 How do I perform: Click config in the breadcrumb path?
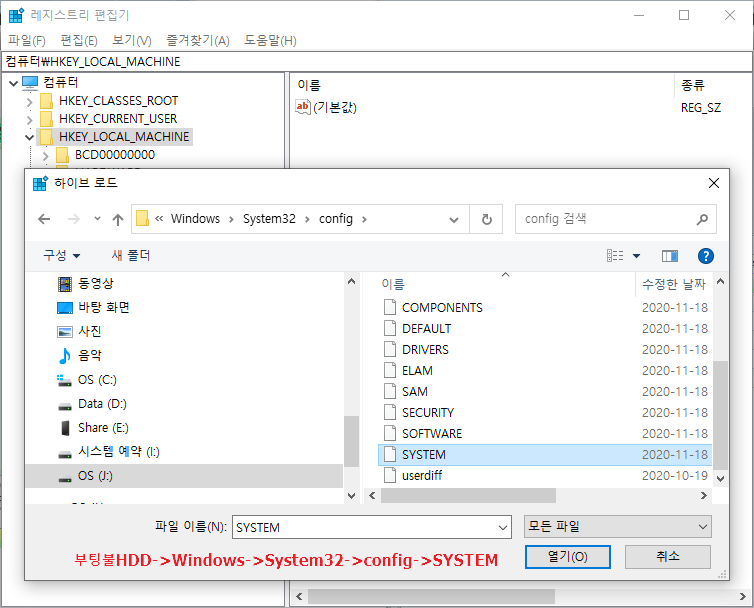pyautogui.click(x=336, y=219)
